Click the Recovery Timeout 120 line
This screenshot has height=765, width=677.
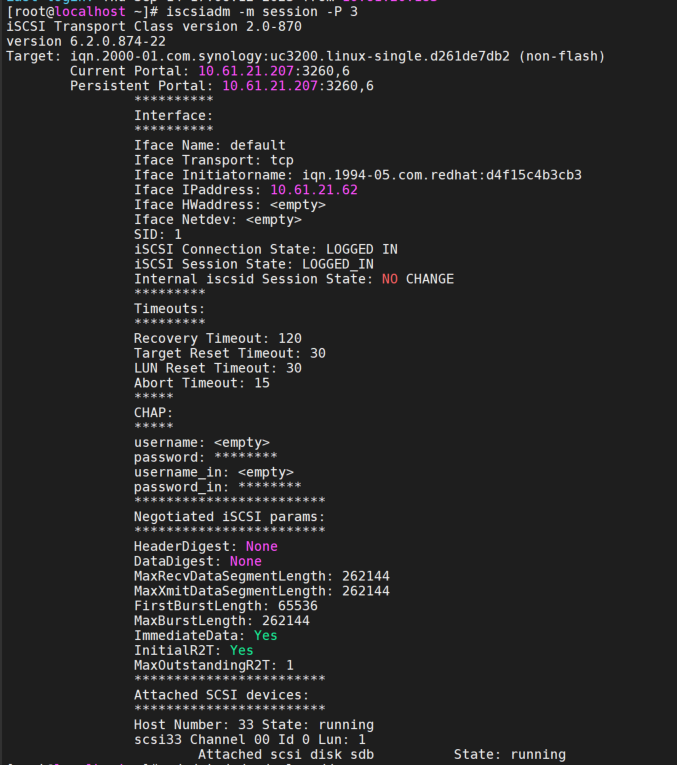[217, 338]
